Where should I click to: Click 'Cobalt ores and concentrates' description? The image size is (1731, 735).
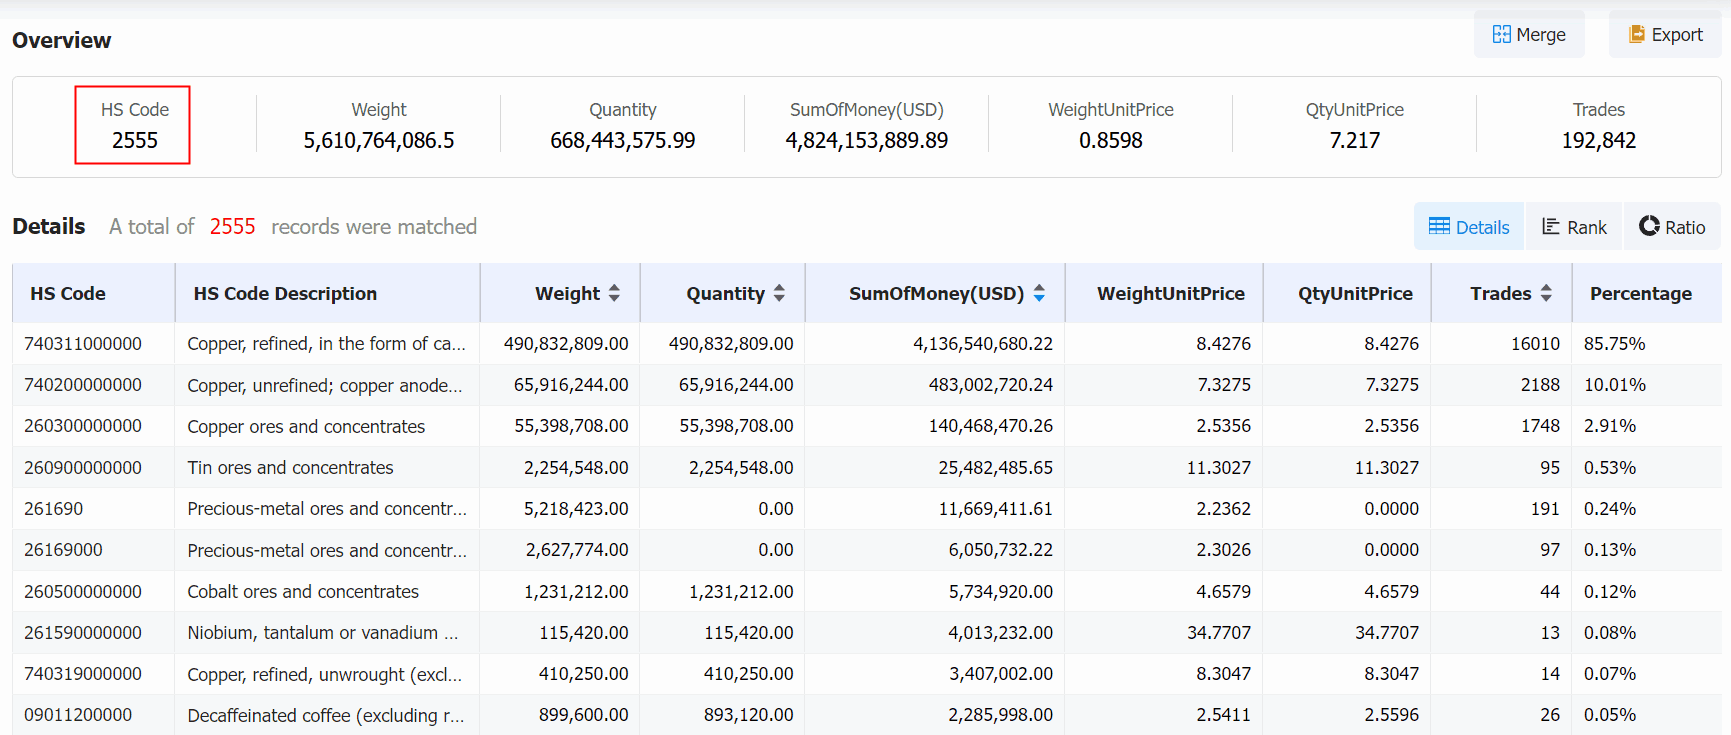[303, 592]
